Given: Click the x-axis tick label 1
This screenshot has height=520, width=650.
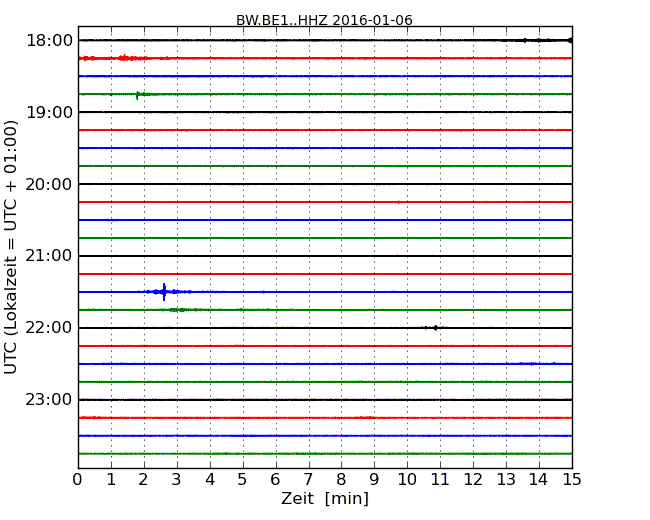Looking at the screenshot, I should [111, 480].
